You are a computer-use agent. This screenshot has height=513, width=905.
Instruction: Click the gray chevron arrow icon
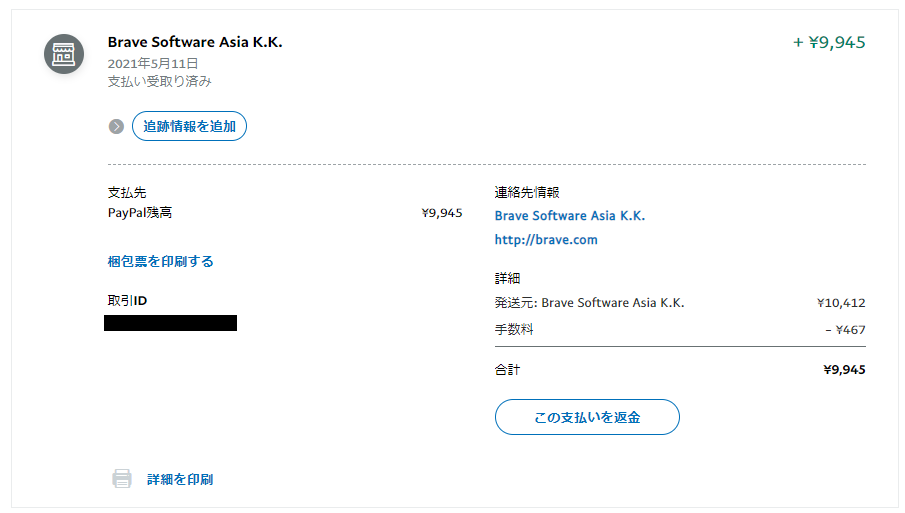tap(116, 126)
